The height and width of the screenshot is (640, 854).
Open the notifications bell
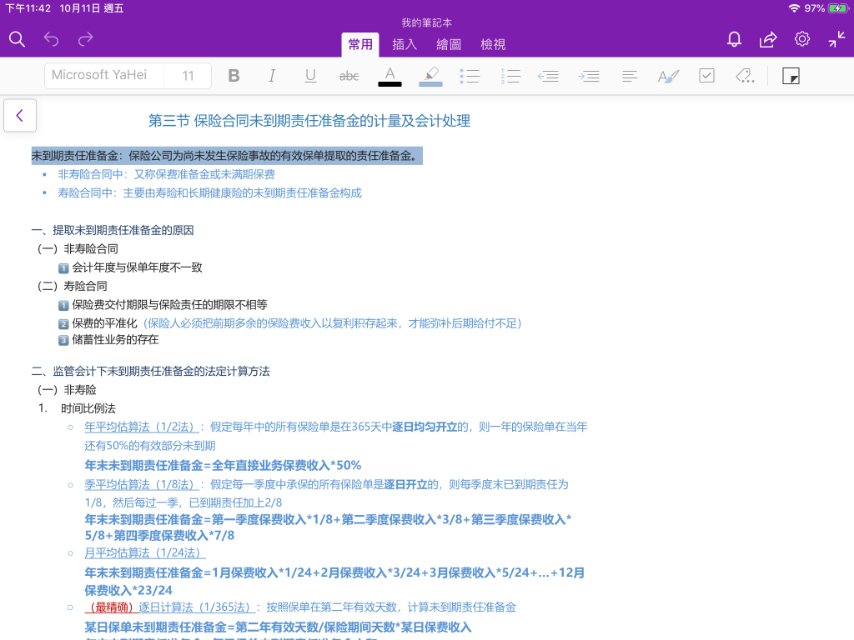pos(734,39)
